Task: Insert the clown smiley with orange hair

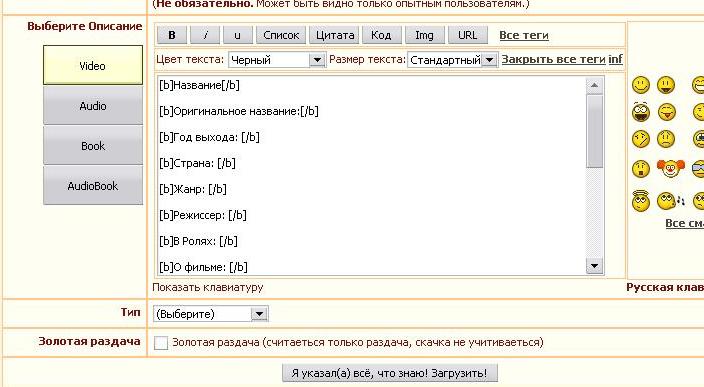Action: click(670, 168)
